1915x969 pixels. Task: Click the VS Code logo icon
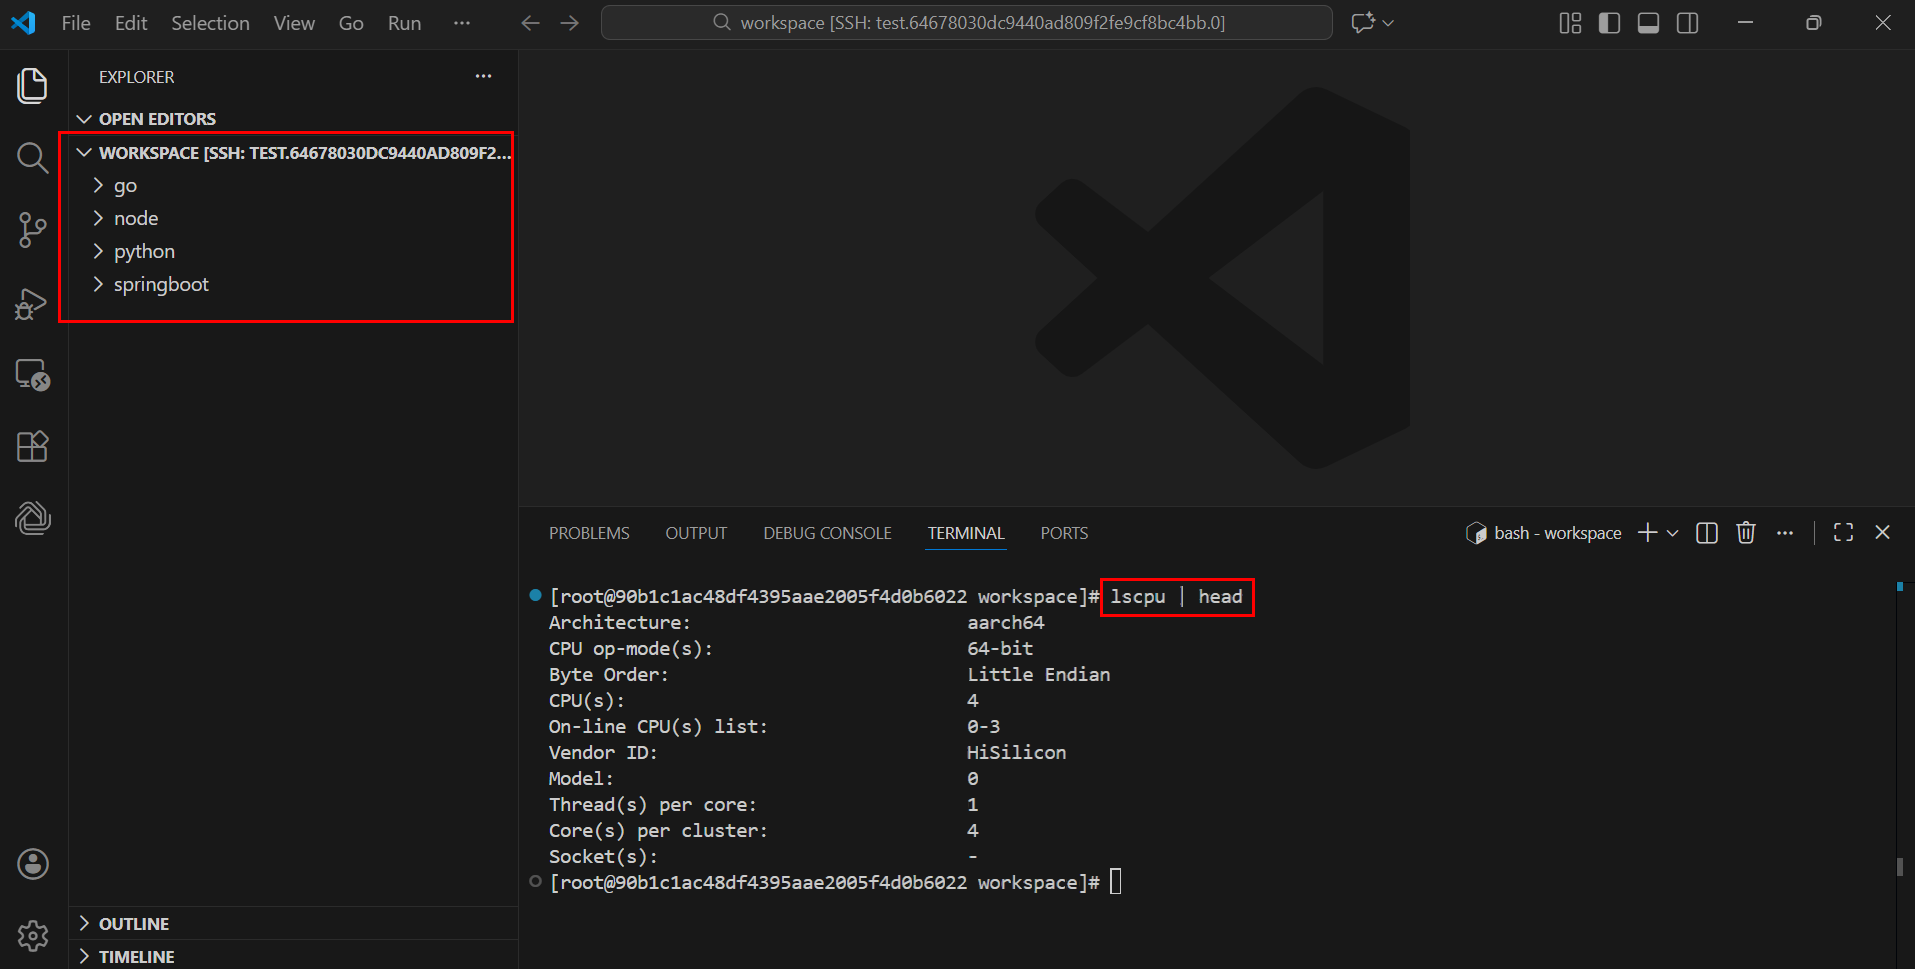point(23,22)
